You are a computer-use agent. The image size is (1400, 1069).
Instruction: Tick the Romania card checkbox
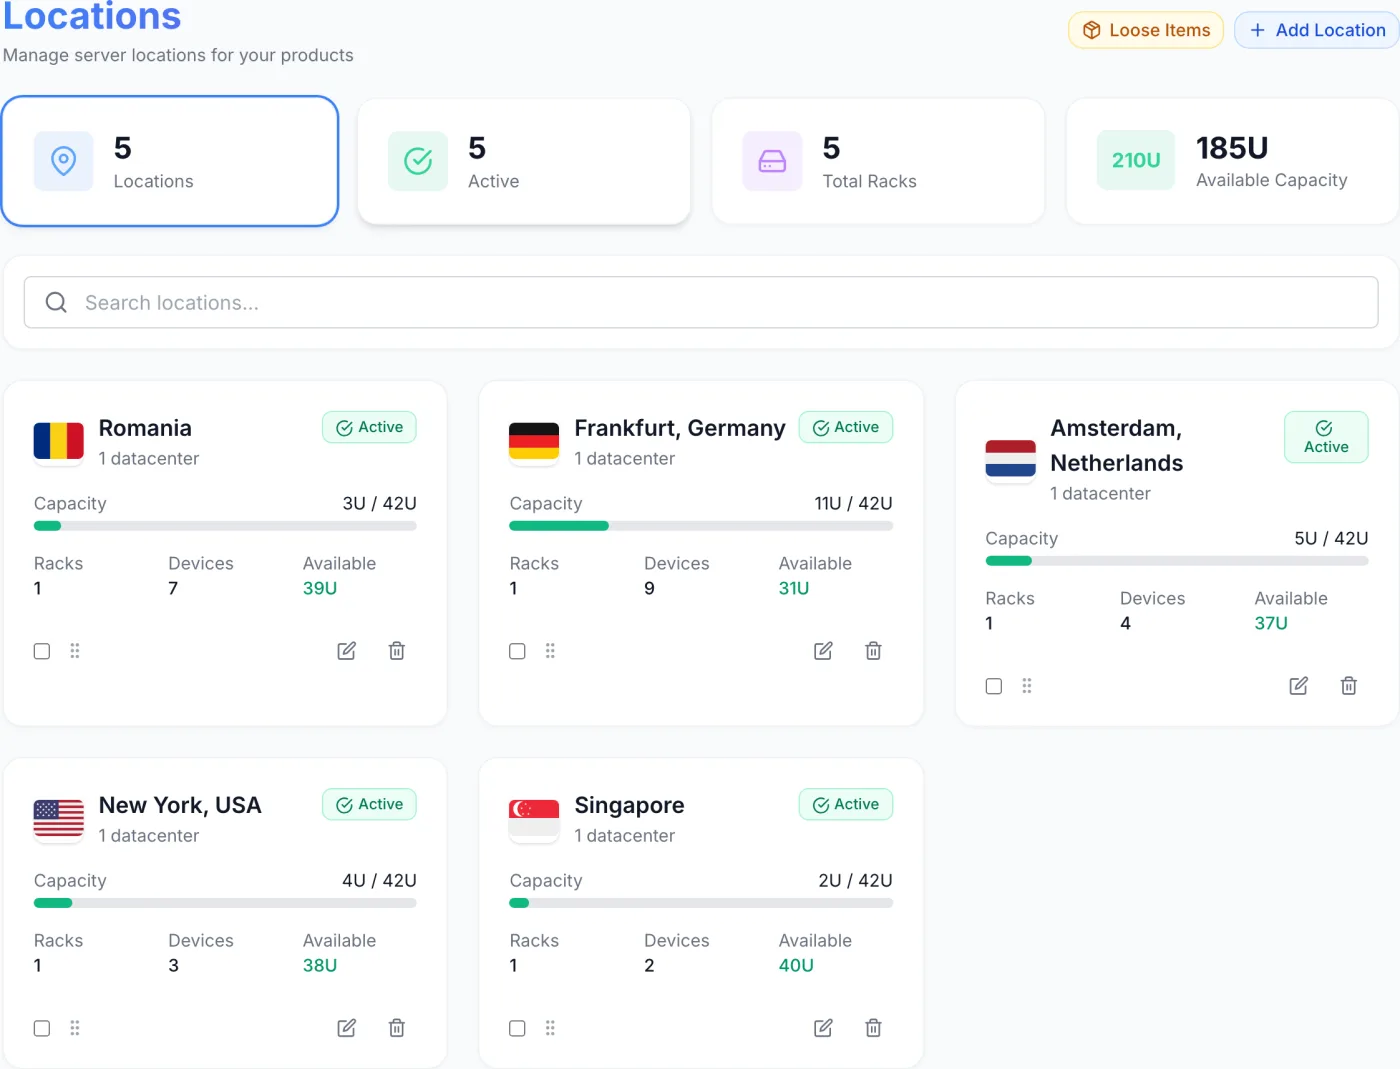pos(42,651)
